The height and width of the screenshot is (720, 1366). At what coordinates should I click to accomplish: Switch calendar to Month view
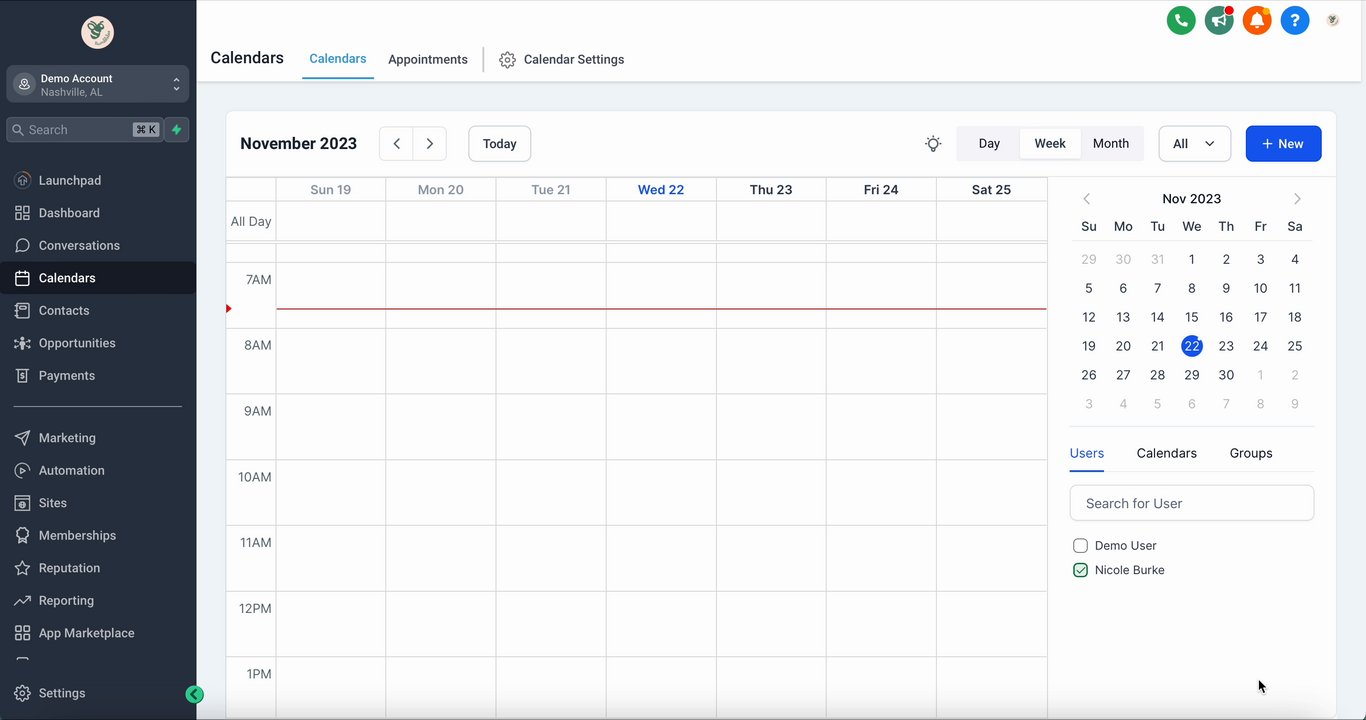1110,144
